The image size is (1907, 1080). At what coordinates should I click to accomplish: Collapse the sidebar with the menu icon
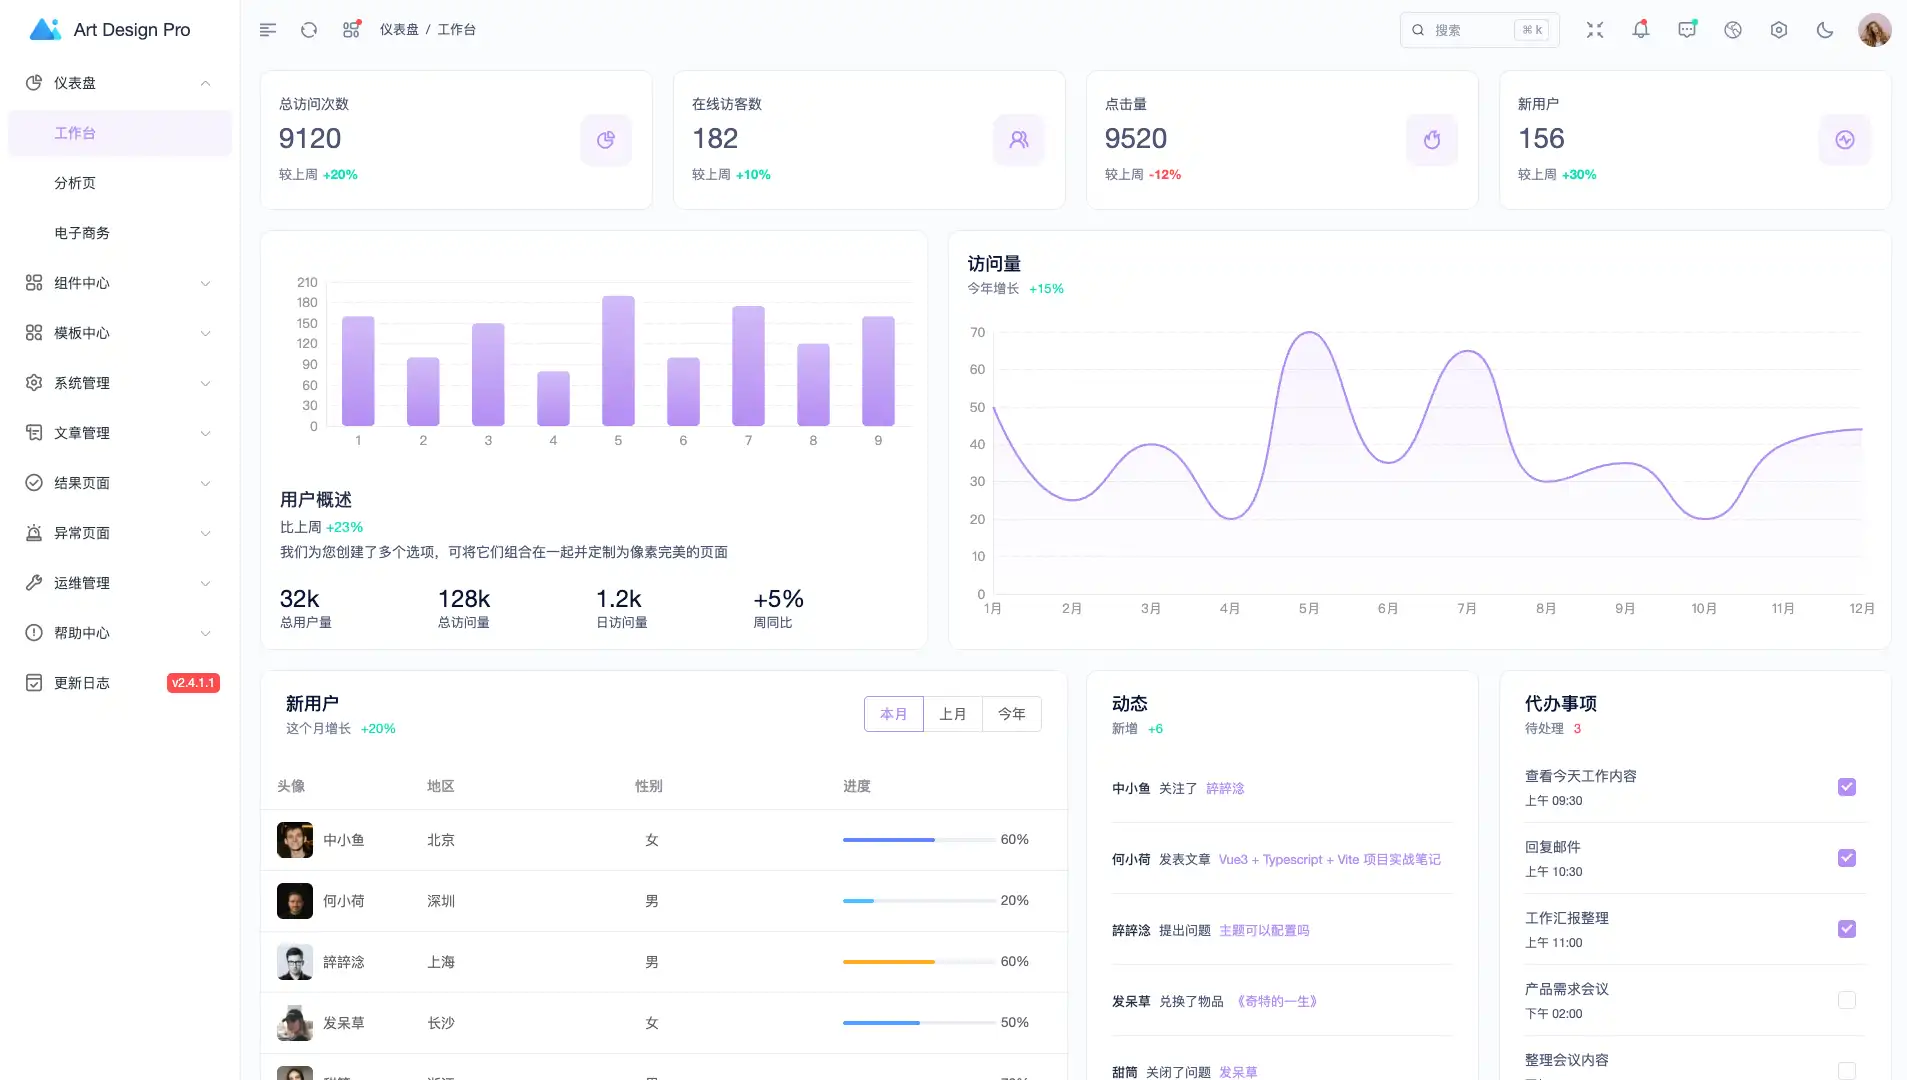click(x=267, y=30)
